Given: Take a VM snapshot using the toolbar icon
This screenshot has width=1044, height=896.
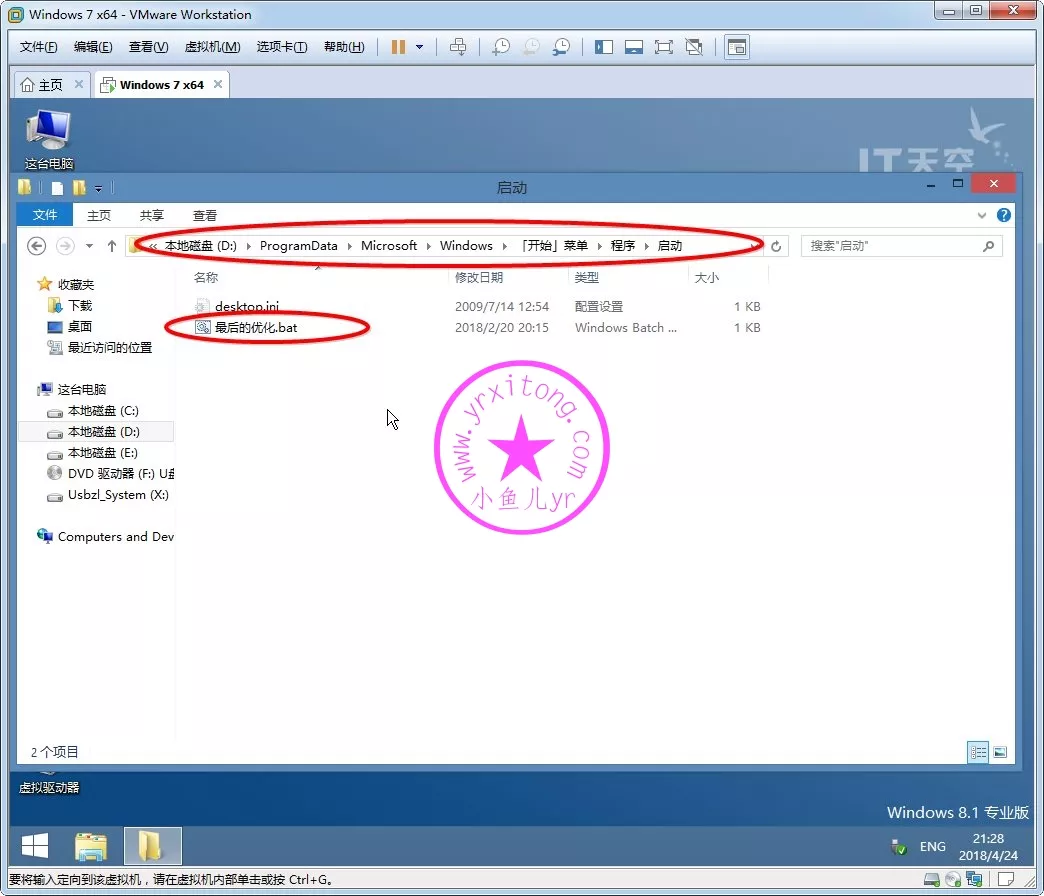Looking at the screenshot, I should pyautogui.click(x=501, y=47).
